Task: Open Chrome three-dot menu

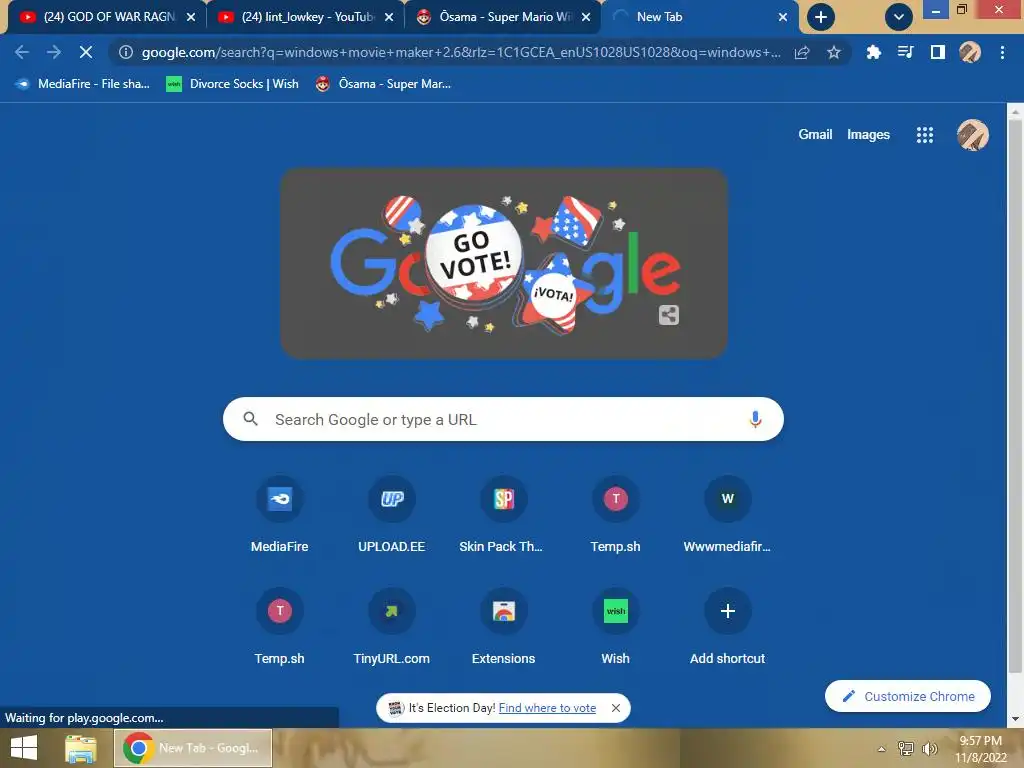Action: pos(1002,52)
